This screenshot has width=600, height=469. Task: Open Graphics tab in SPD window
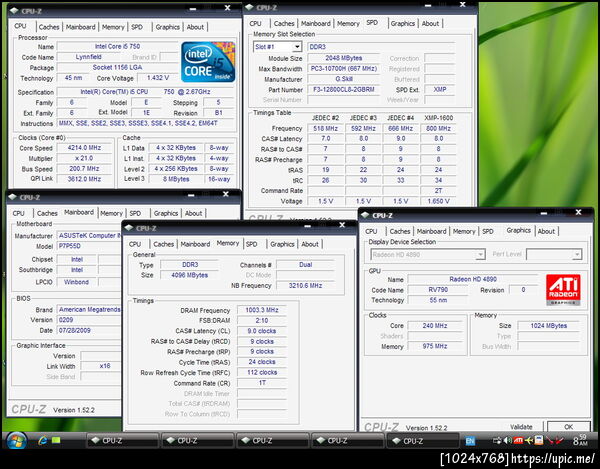click(x=403, y=24)
